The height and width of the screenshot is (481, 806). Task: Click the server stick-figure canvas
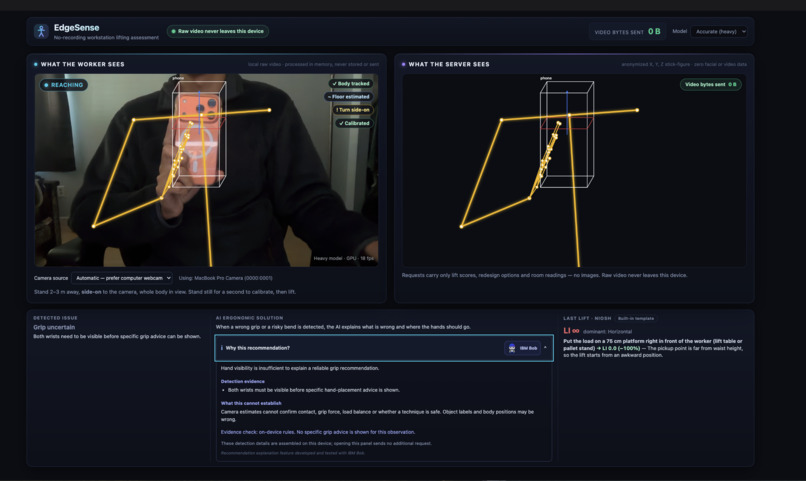[x=574, y=170]
